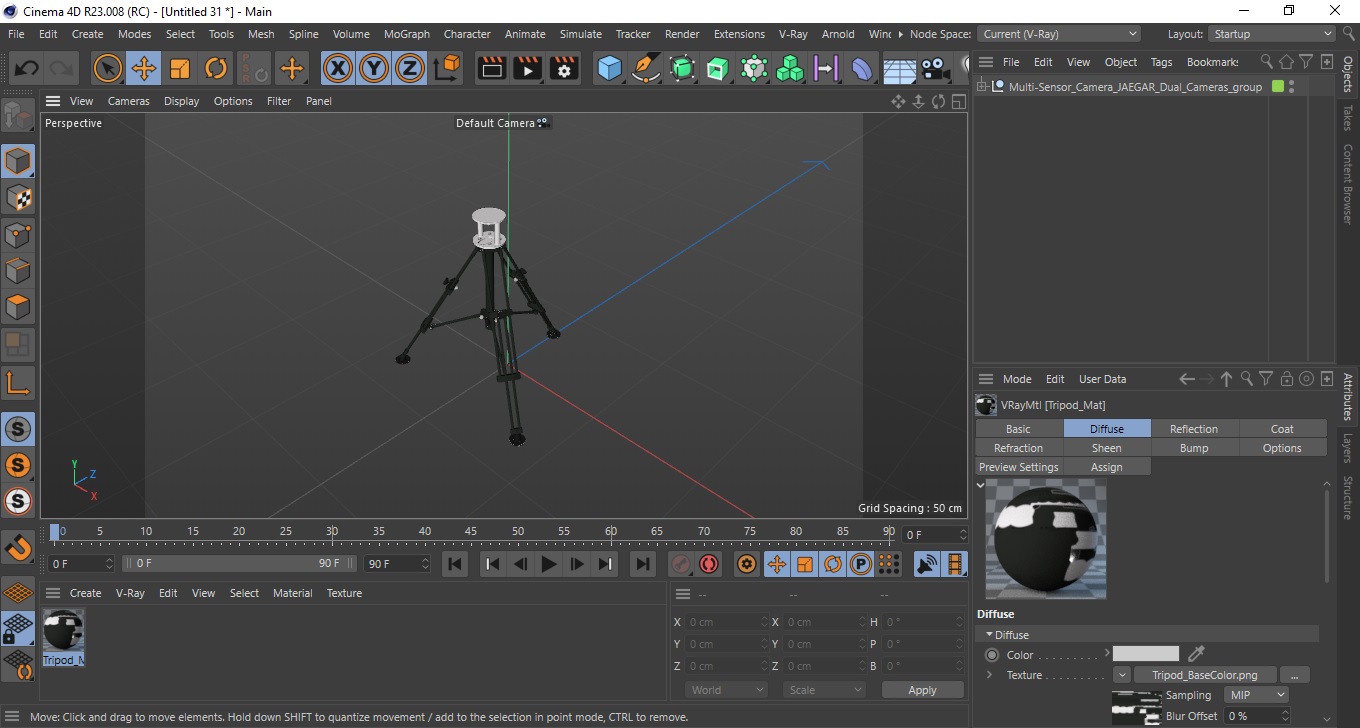1360x728 pixels.
Task: Click texture browse ellipsis button
Action: pos(1294,675)
